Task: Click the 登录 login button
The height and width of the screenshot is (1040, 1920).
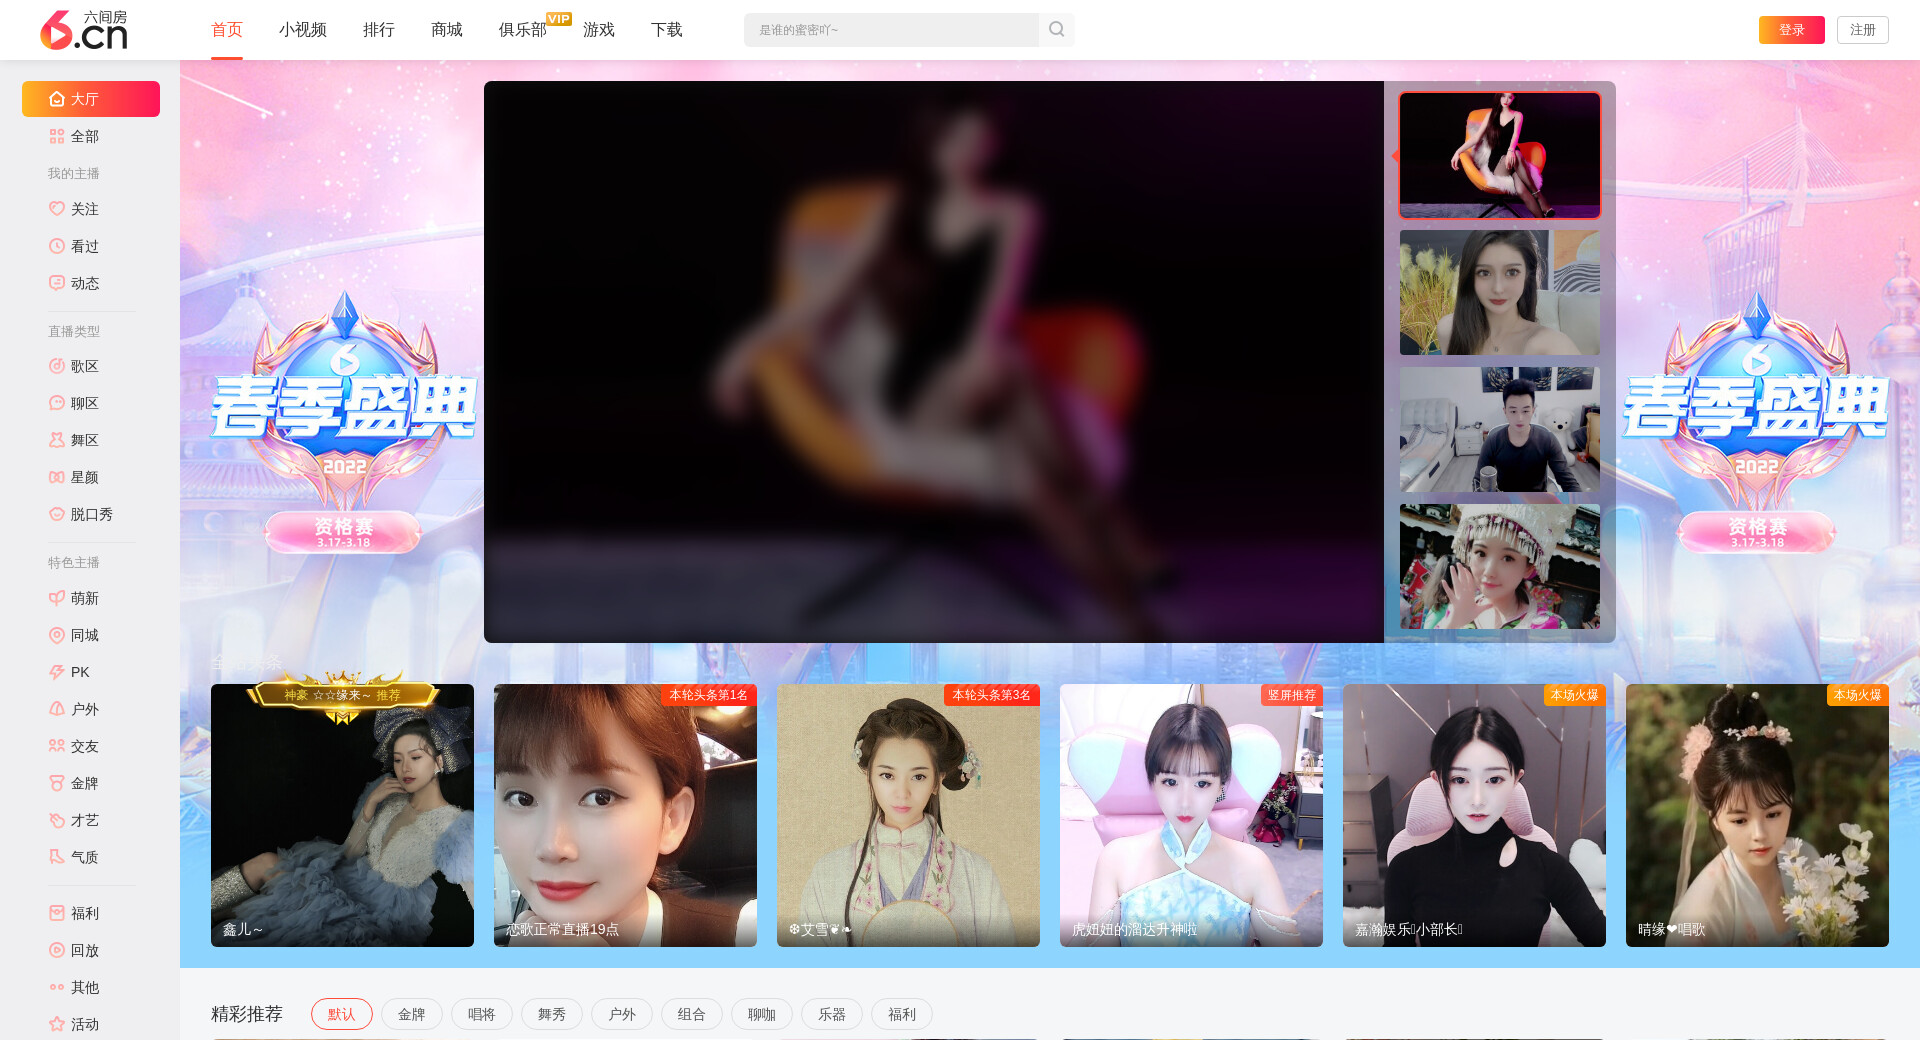Action: tap(1791, 30)
